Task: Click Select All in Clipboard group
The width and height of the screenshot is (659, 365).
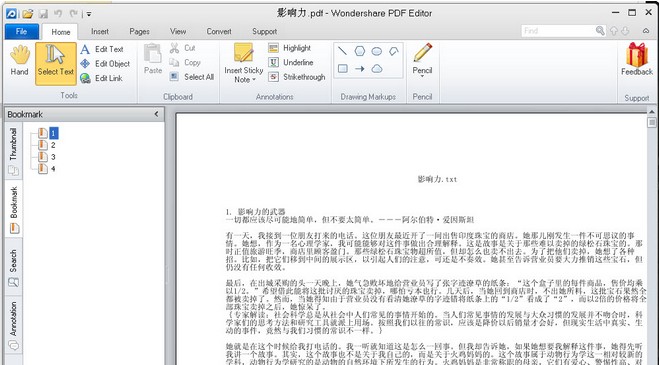Action: point(192,77)
